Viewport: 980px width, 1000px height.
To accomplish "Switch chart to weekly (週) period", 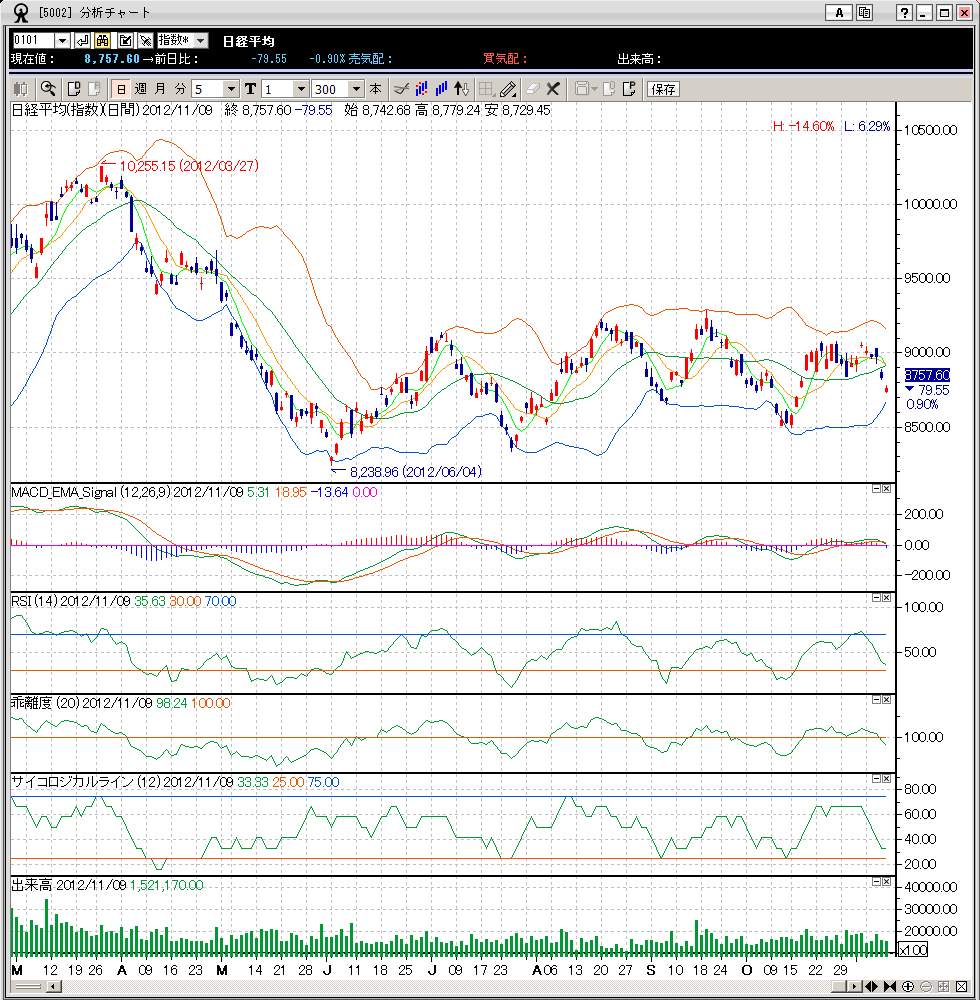I will [141, 88].
